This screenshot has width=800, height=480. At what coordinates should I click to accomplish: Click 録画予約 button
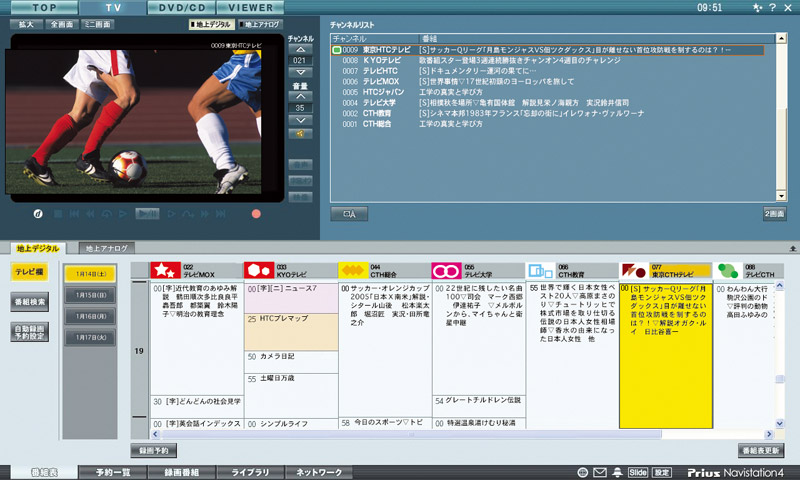[154, 450]
